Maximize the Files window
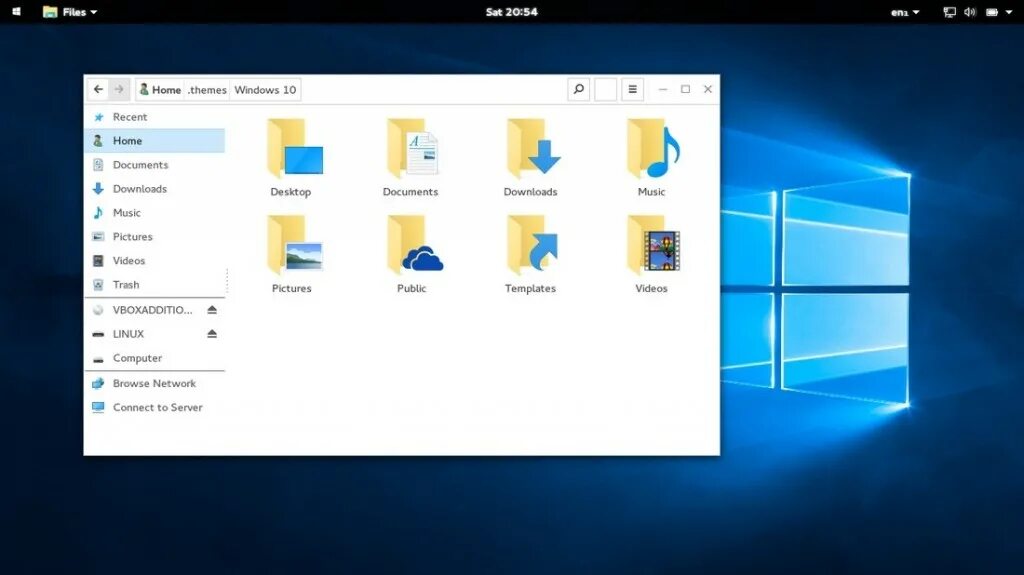Screen dimensions: 1024x575 pyautogui.click(x=685, y=90)
